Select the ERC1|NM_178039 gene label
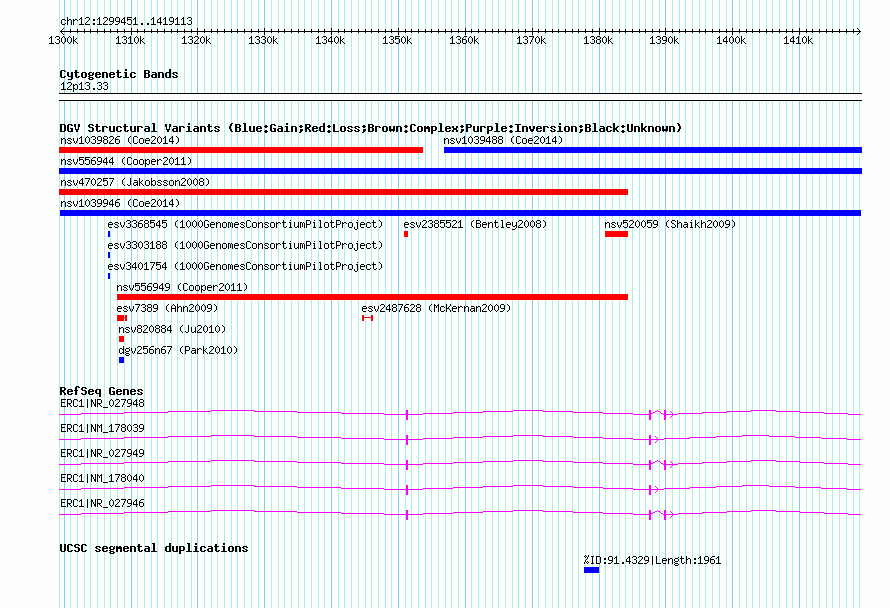The image size is (890, 608). pos(102,428)
